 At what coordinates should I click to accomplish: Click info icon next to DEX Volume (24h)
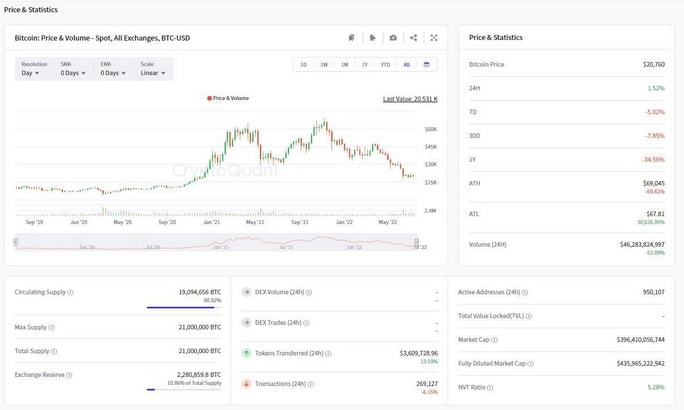click(309, 293)
